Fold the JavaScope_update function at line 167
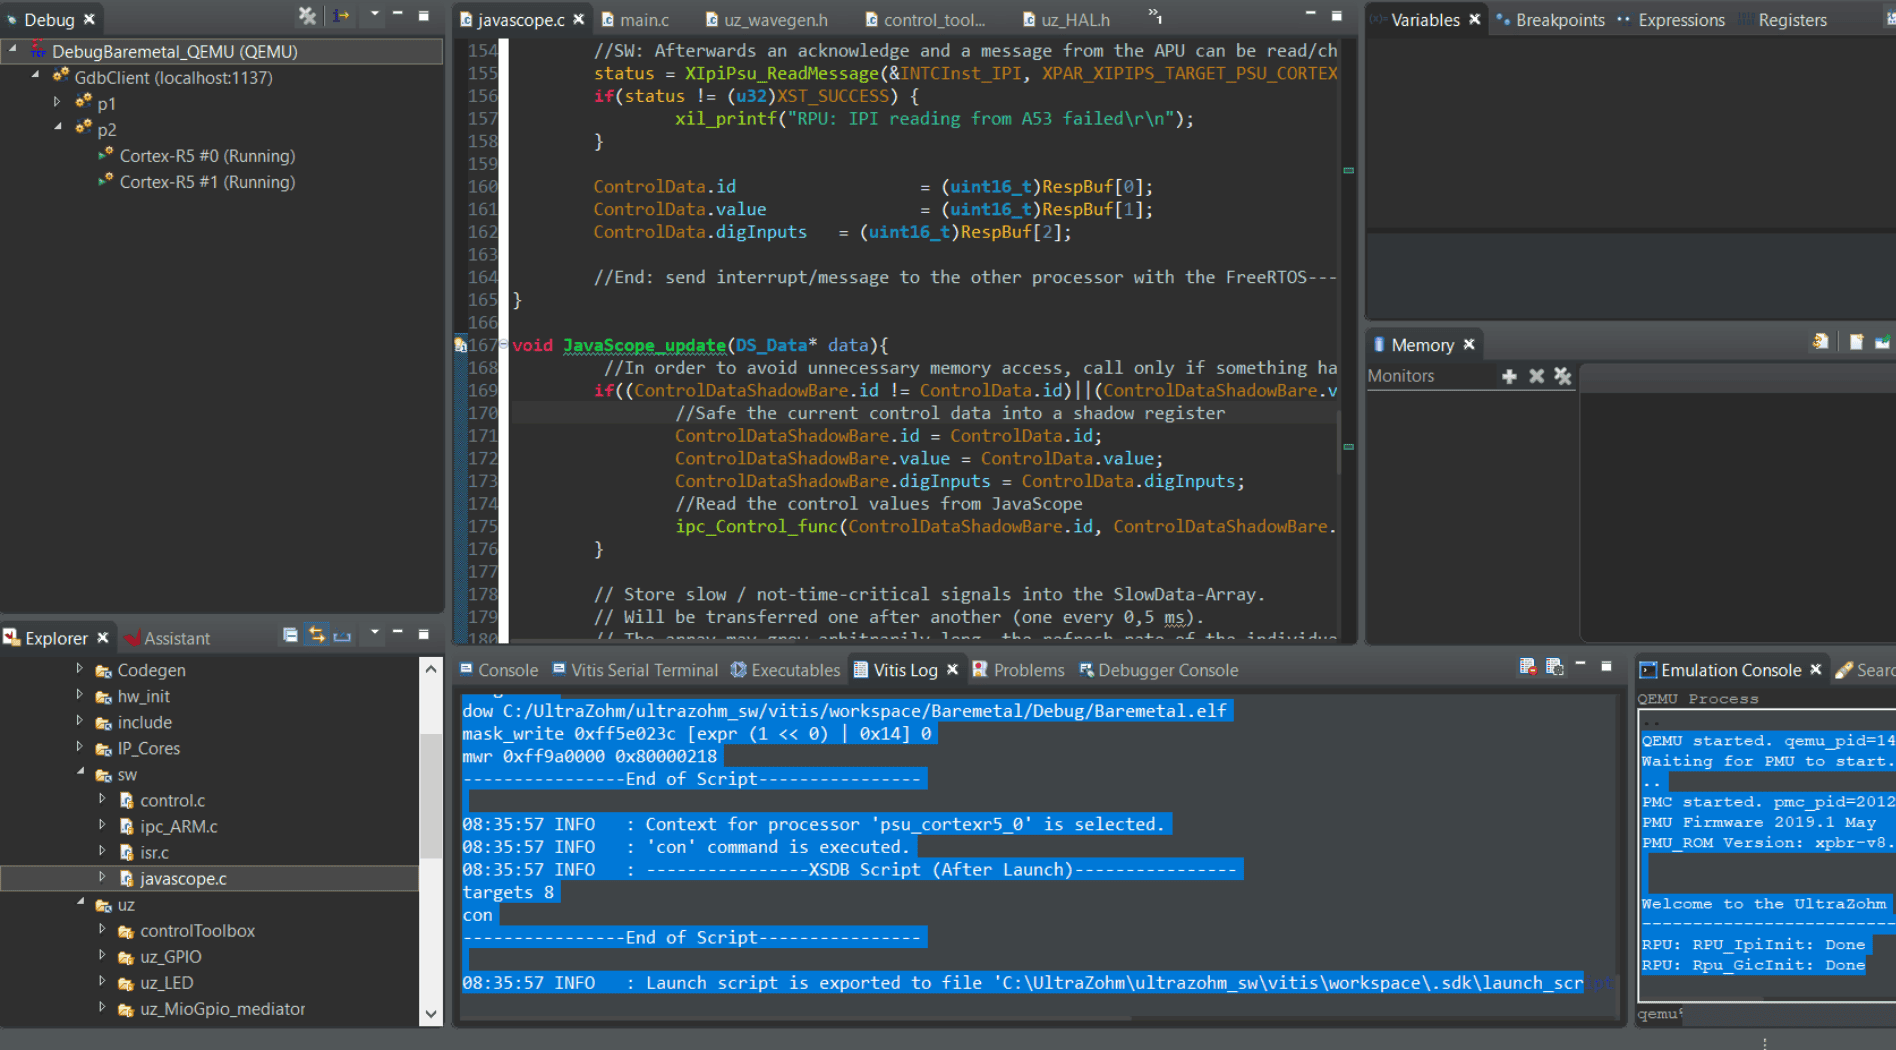The height and width of the screenshot is (1050, 1896). tap(503, 344)
